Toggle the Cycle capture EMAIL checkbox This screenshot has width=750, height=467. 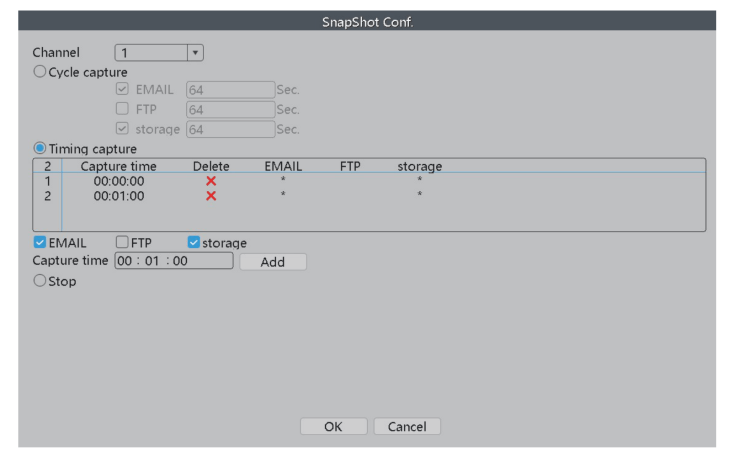pos(122,90)
